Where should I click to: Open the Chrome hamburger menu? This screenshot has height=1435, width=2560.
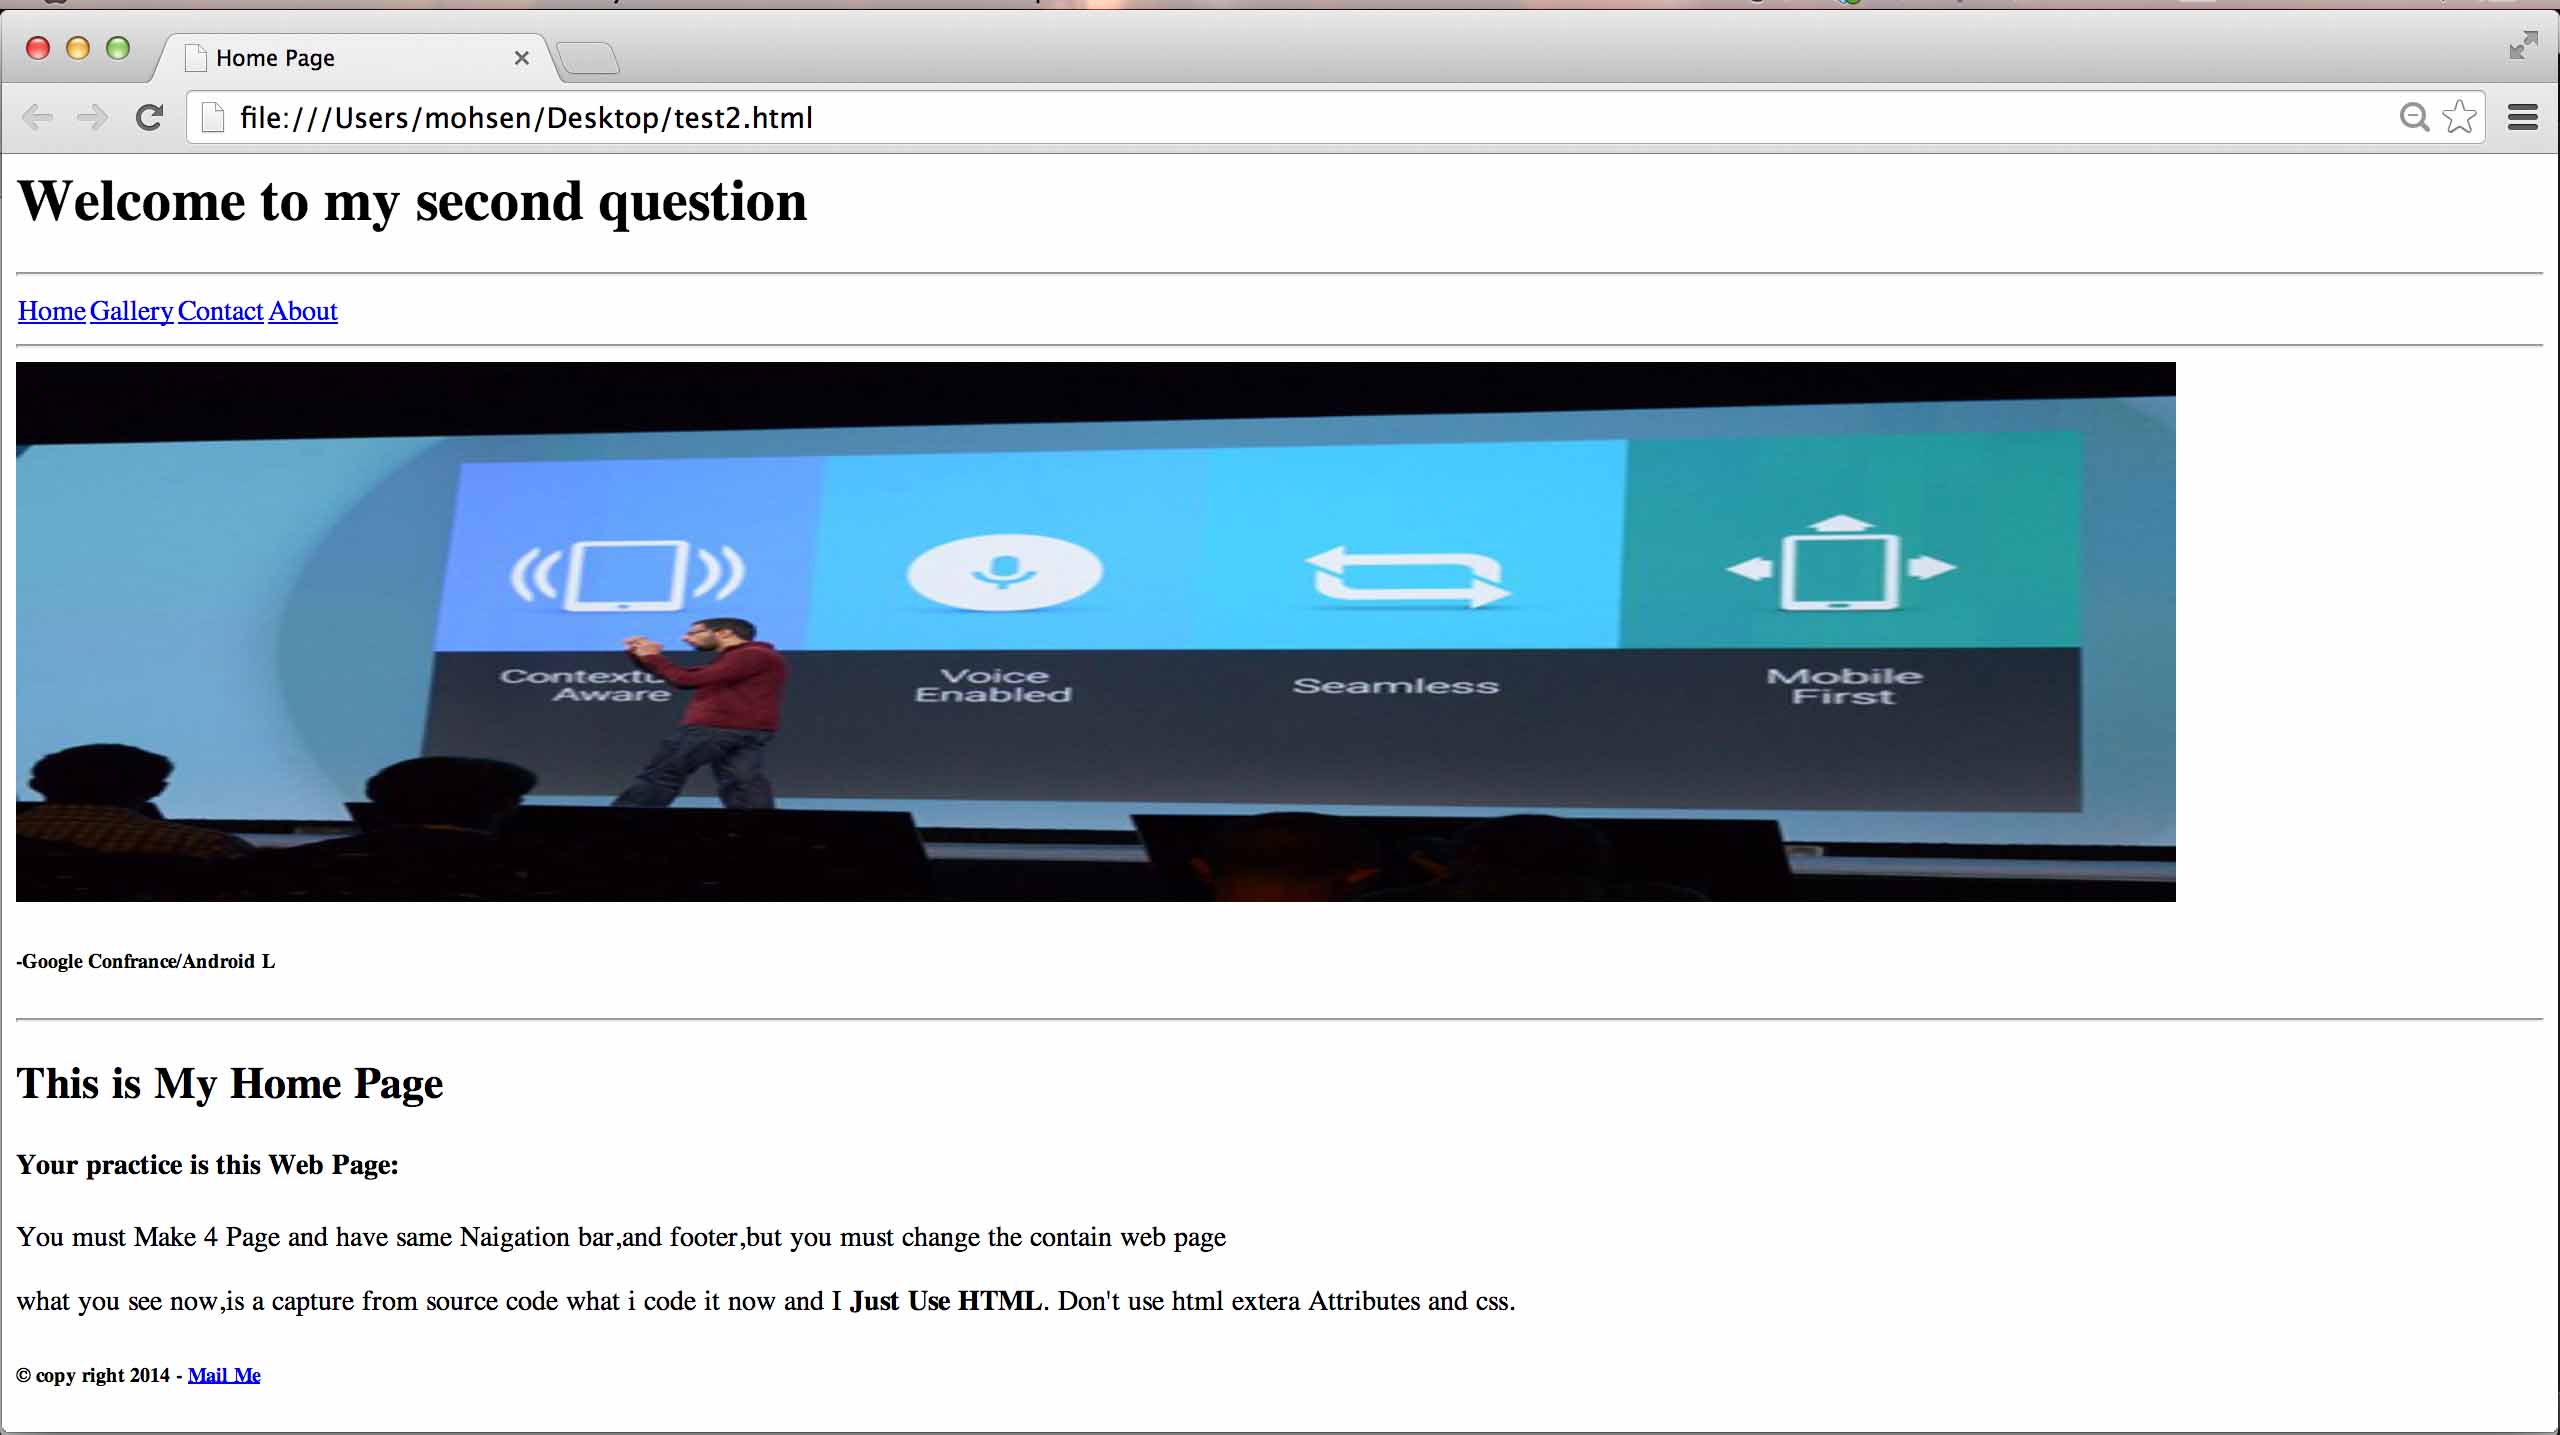pyautogui.click(x=2522, y=118)
